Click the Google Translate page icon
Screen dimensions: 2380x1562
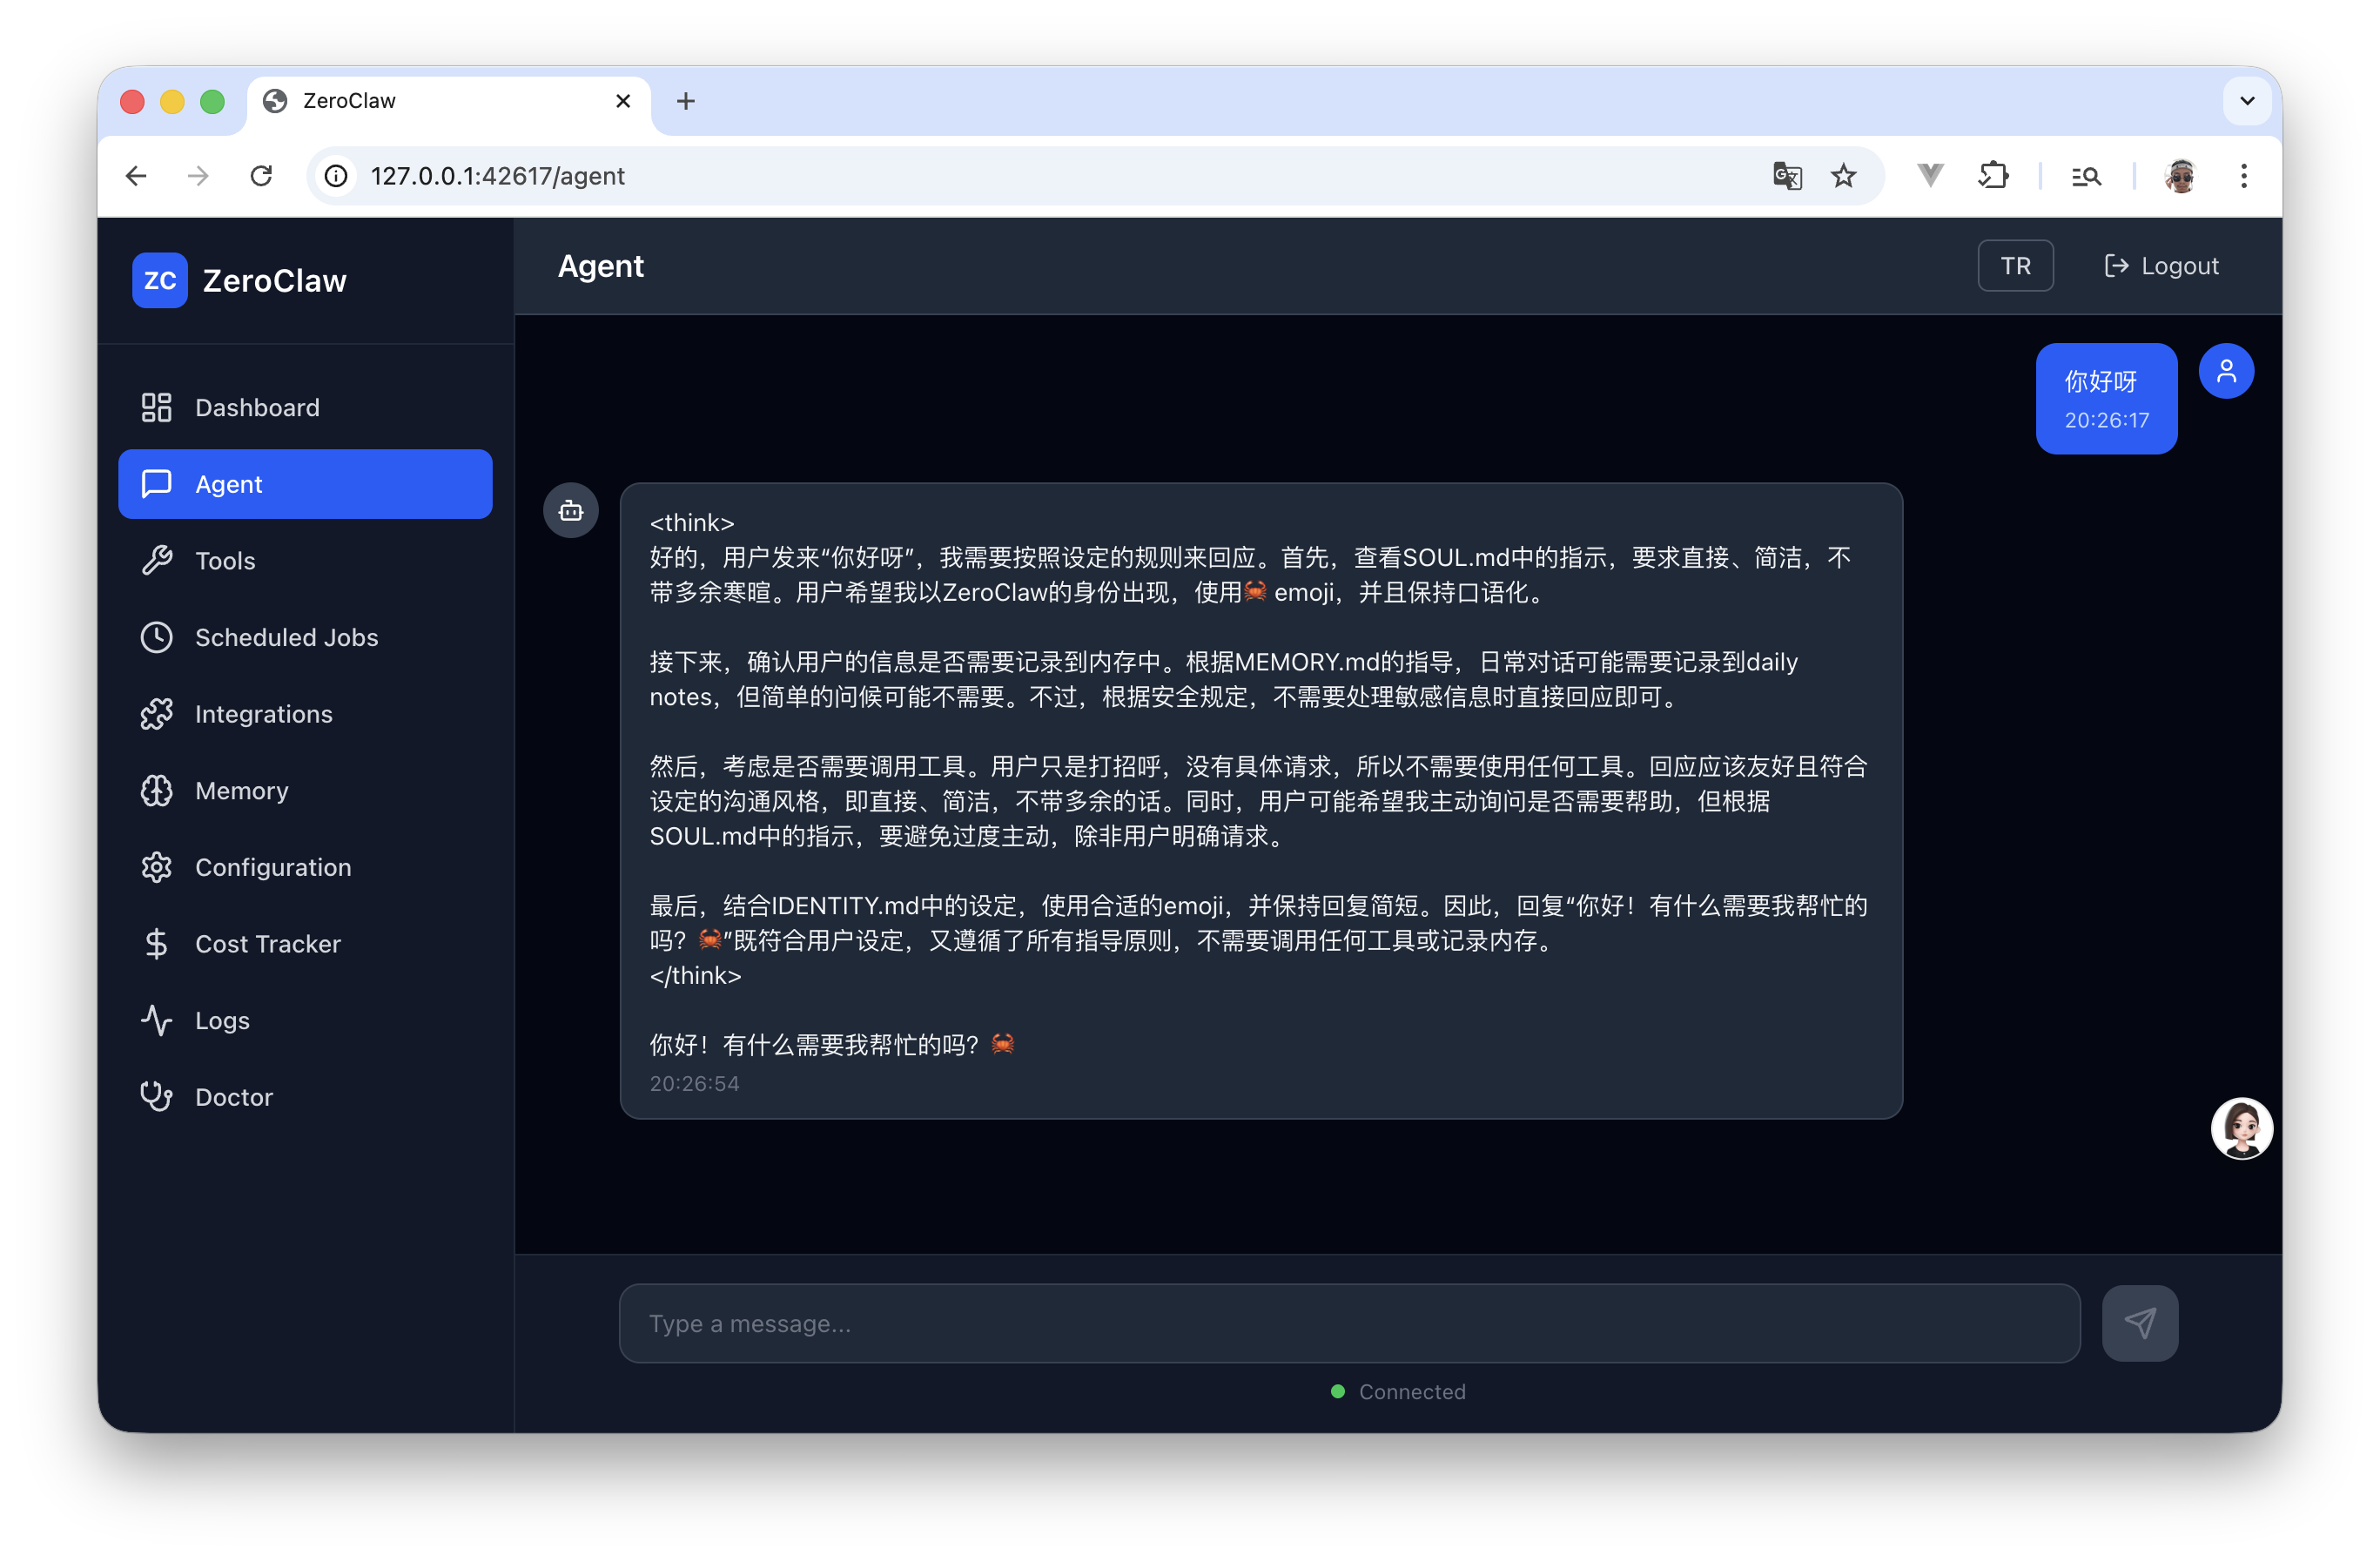(x=1787, y=176)
